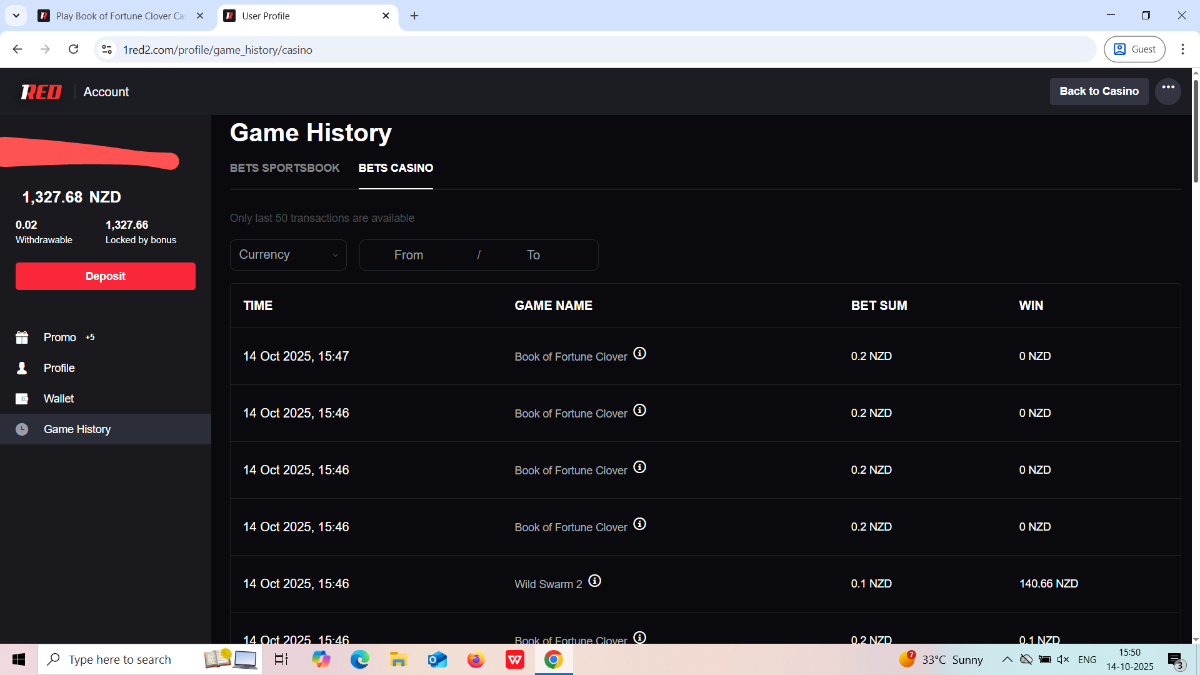Image resolution: width=1200 pixels, height=675 pixels.
Task: Click info icon beside Wild Swarm 2
Action: click(x=595, y=581)
